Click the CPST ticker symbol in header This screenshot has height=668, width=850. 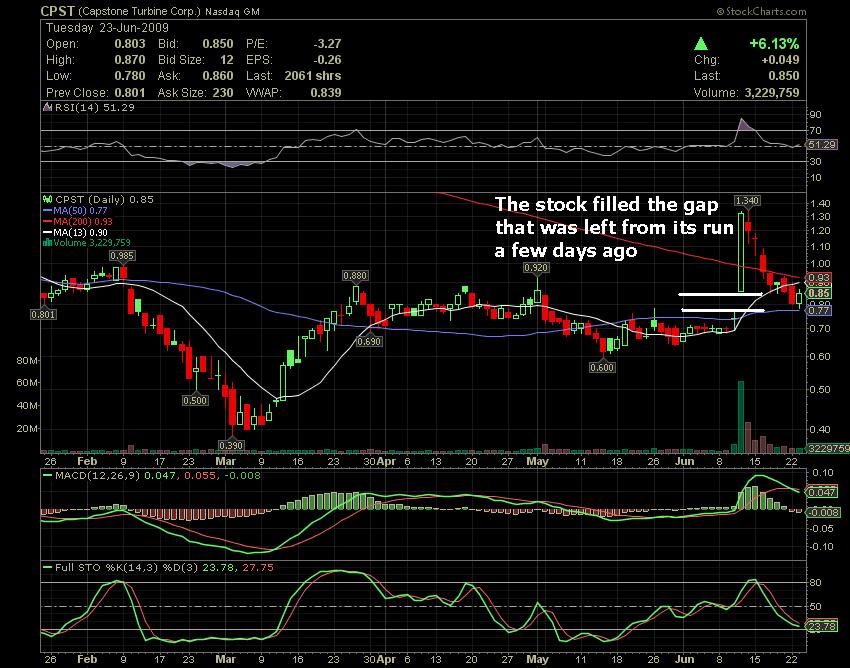pos(57,11)
